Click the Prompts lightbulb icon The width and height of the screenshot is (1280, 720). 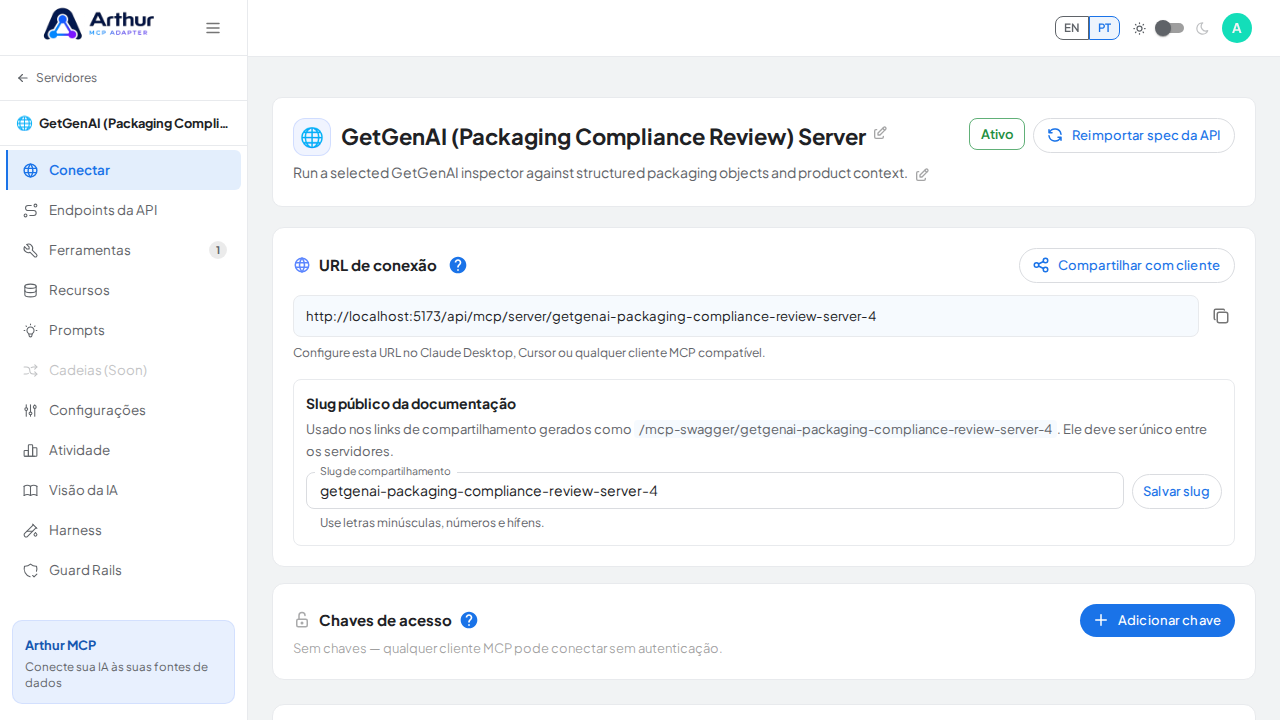pyautogui.click(x=31, y=330)
